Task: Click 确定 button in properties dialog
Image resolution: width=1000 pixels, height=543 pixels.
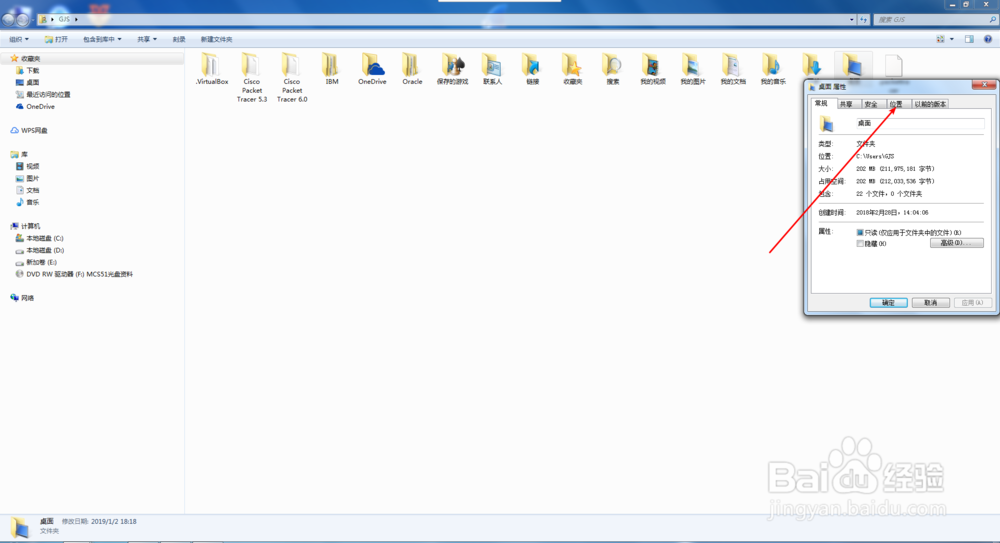Action: 888,302
